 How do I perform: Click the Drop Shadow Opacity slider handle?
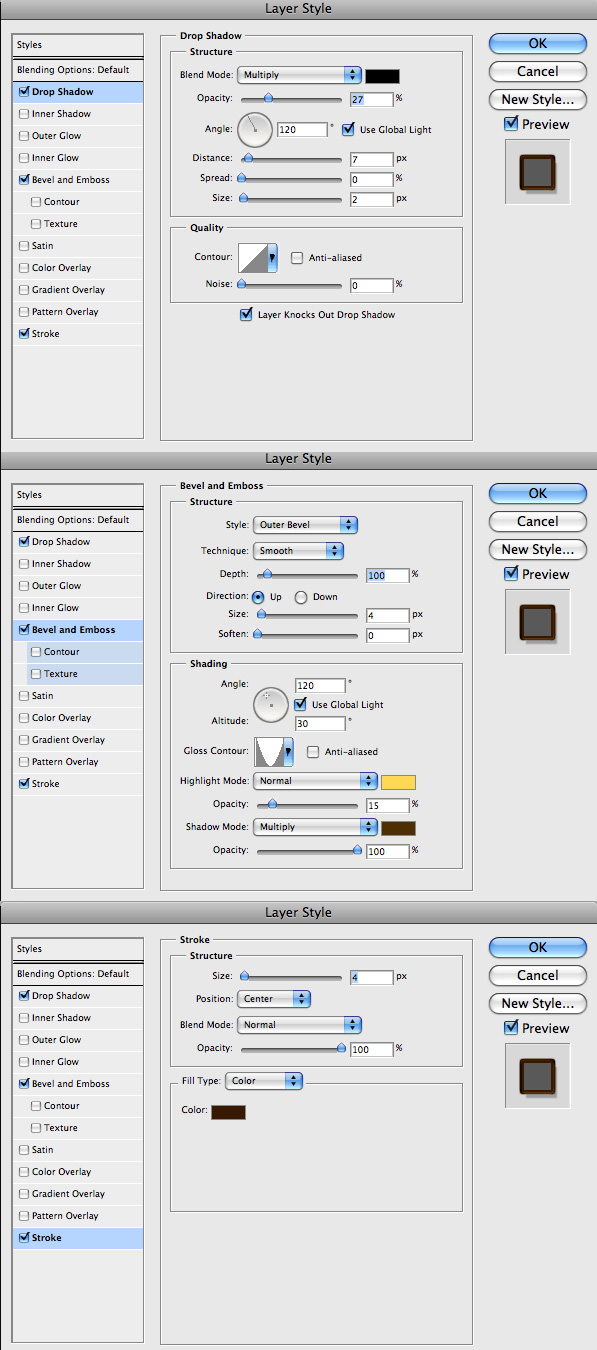click(268, 98)
